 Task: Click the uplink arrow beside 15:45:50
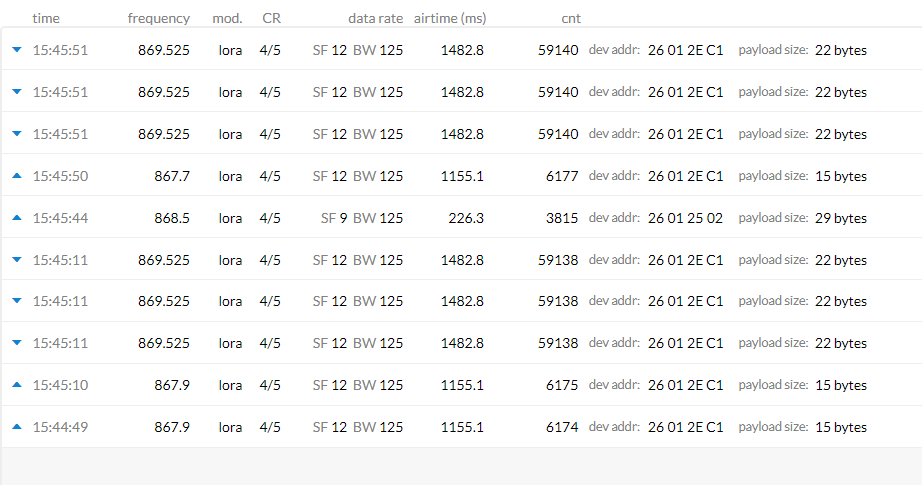(x=16, y=176)
